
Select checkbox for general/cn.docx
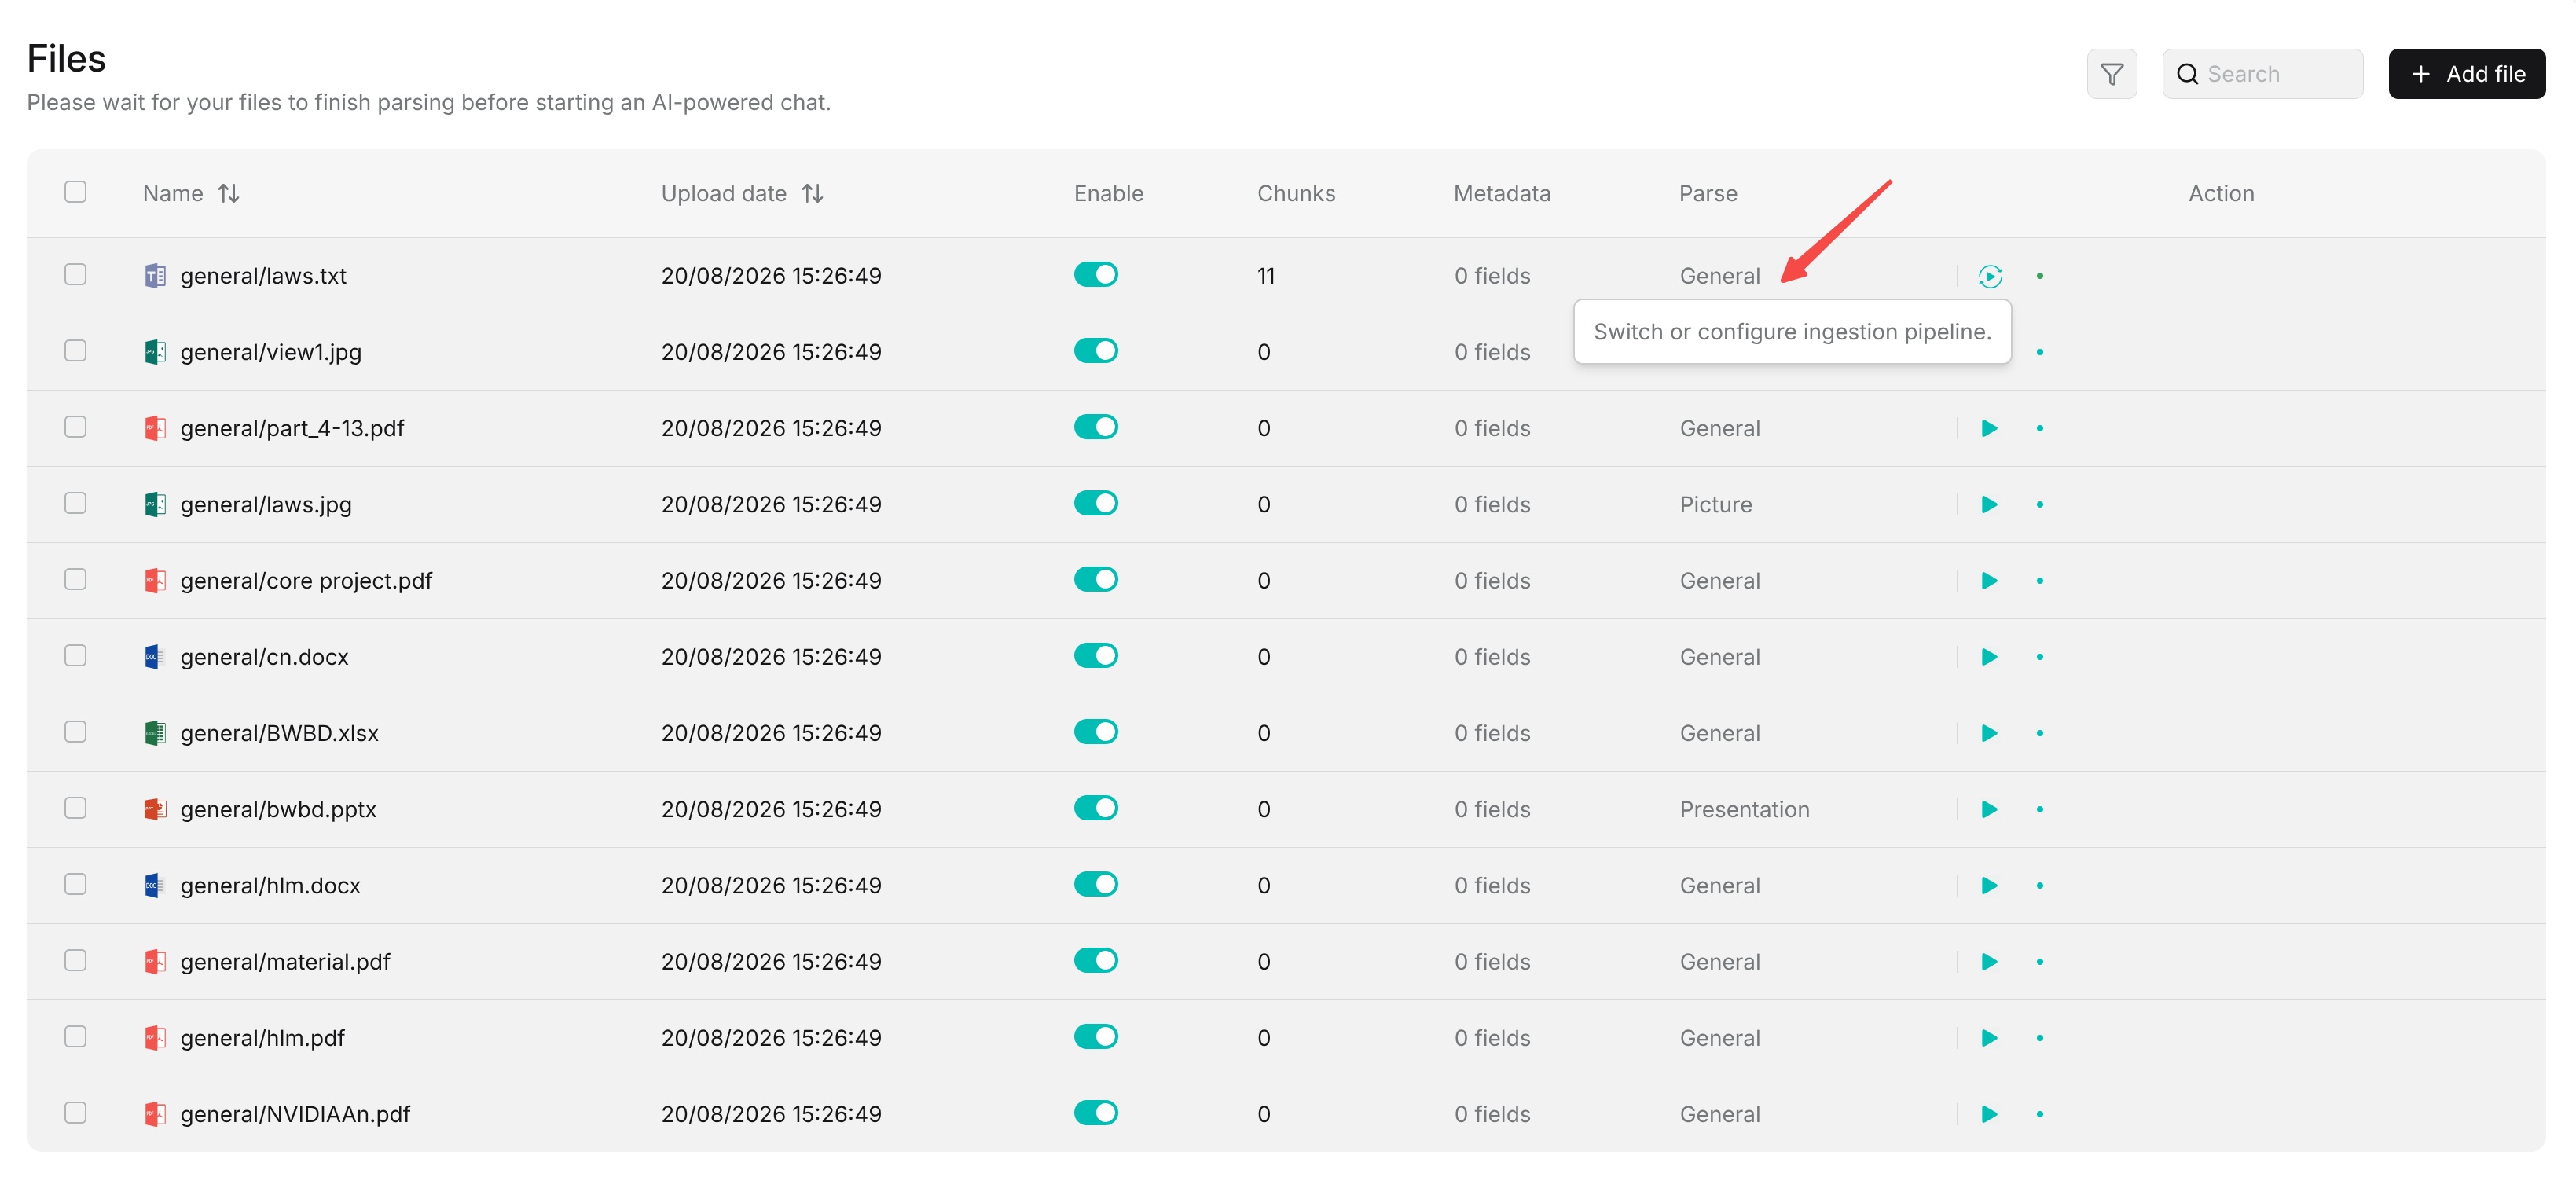75,655
